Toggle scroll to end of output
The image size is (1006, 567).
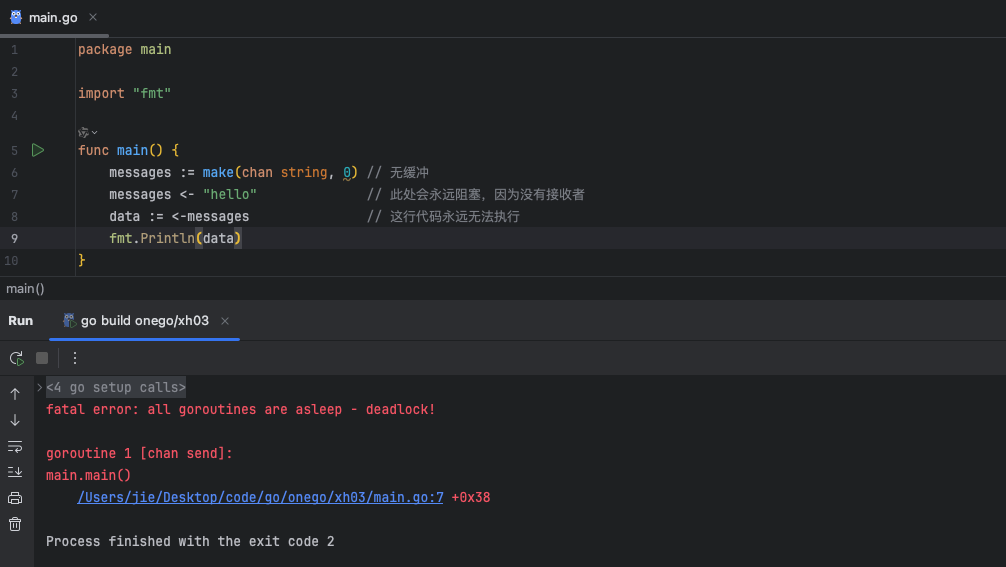click(x=15, y=472)
